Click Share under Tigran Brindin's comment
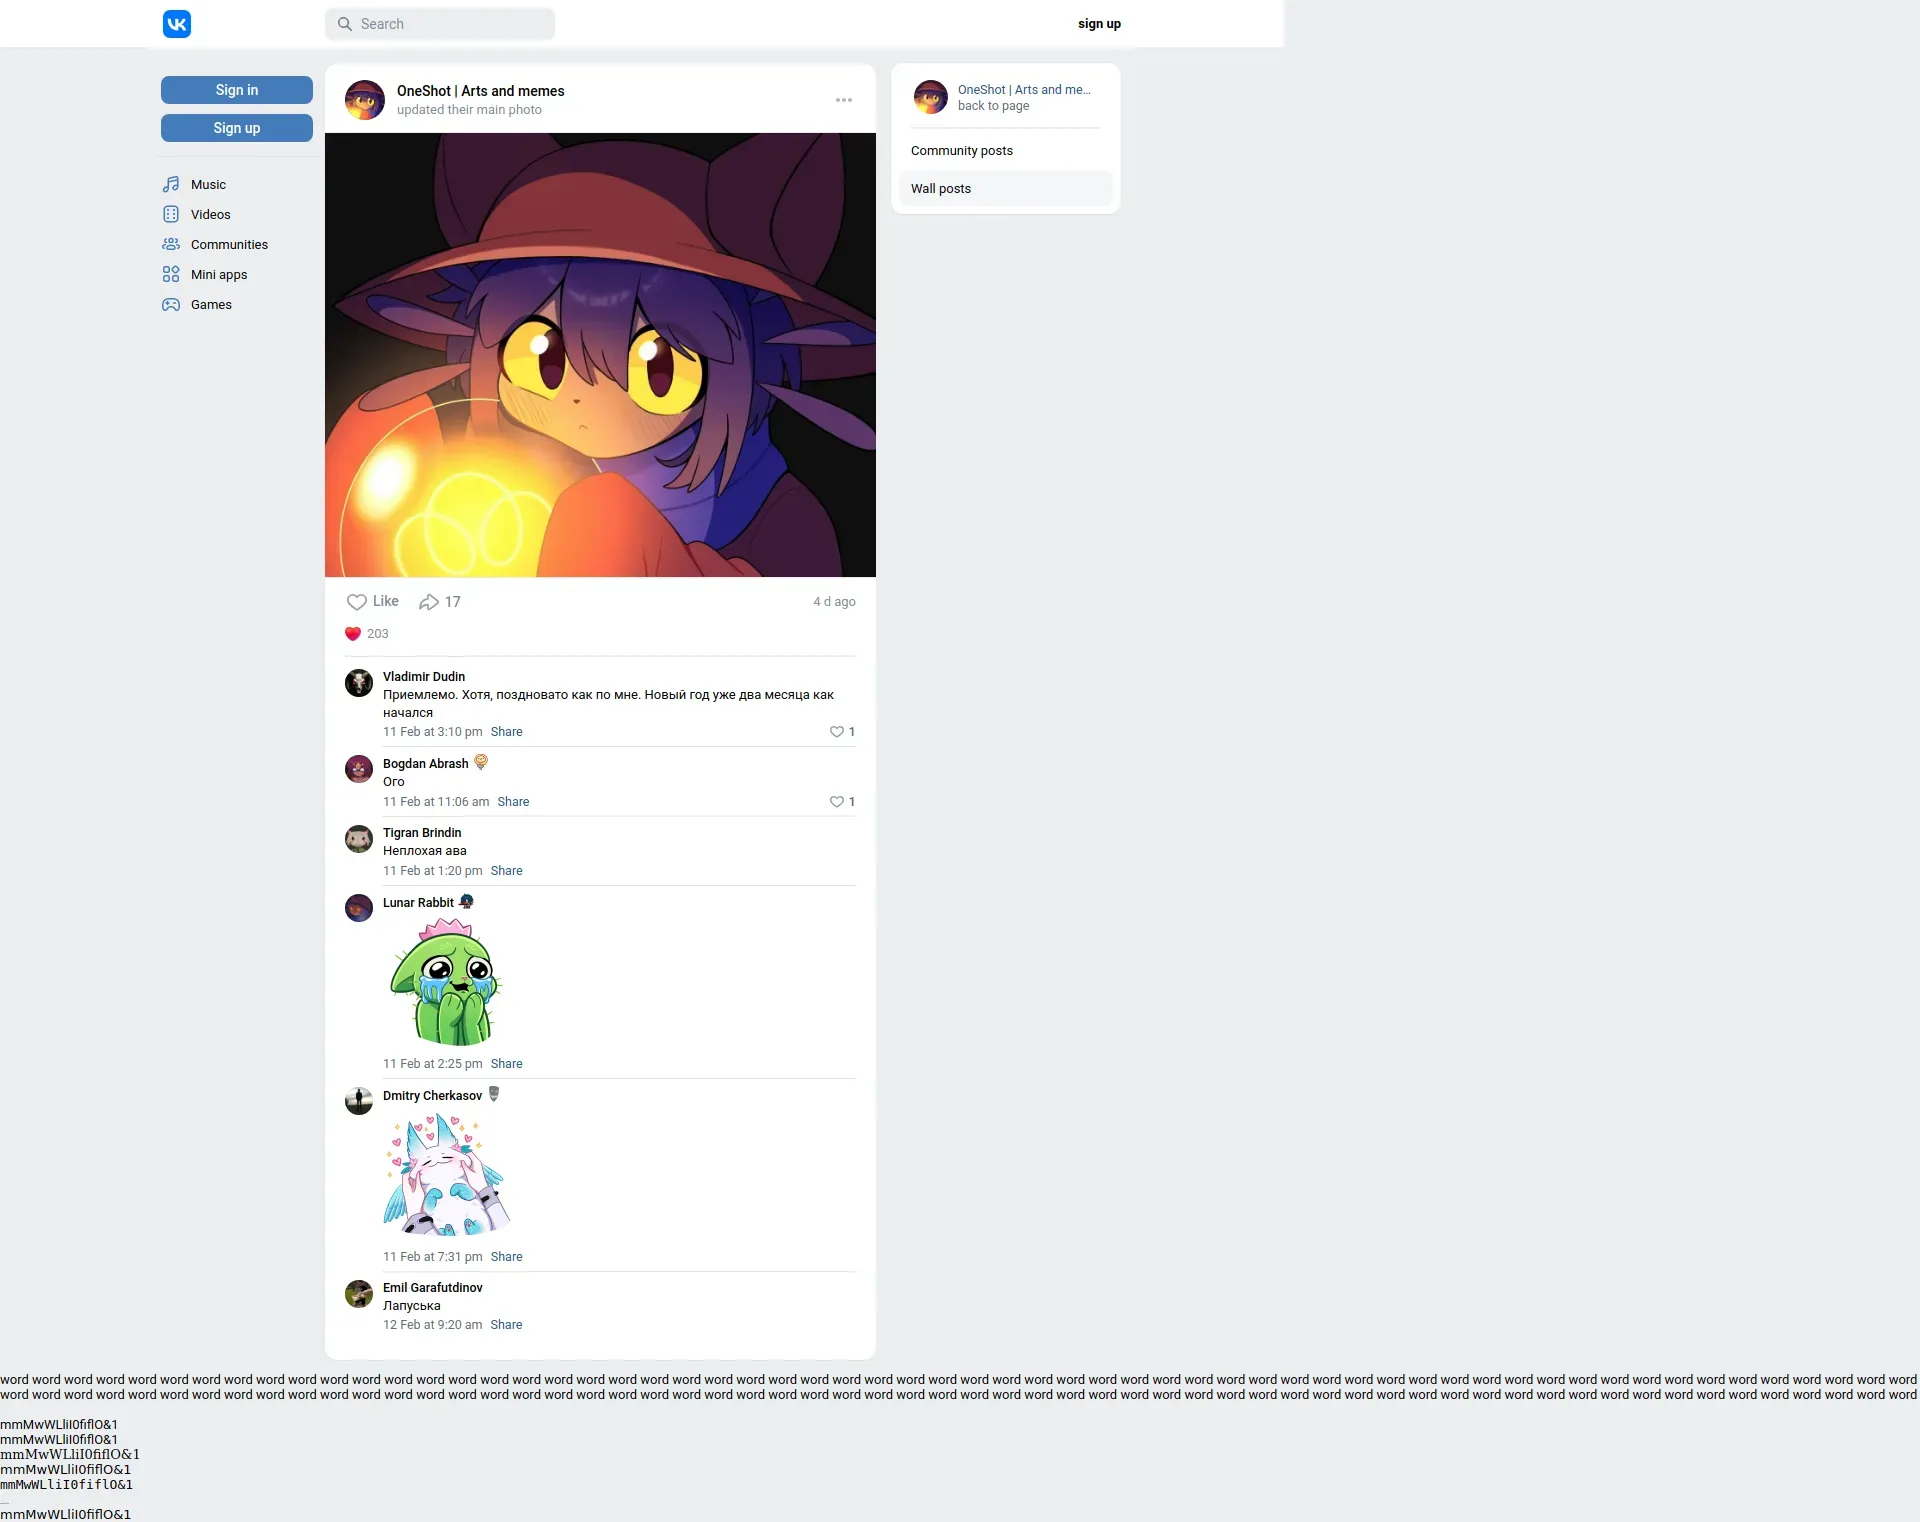The height and width of the screenshot is (1522, 1920). [x=506, y=871]
